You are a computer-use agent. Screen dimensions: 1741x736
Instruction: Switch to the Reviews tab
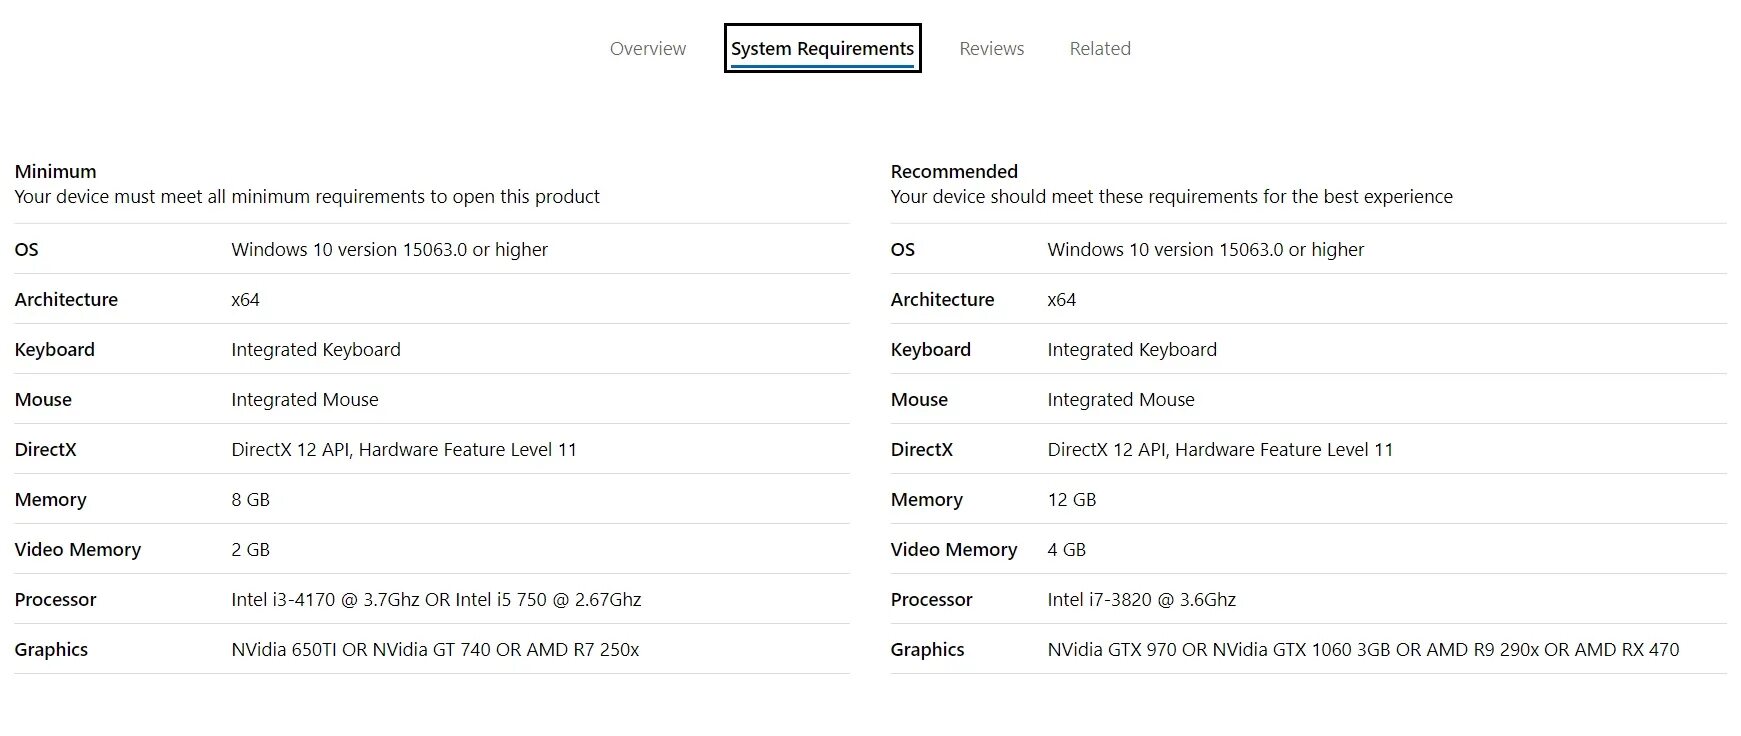point(991,49)
